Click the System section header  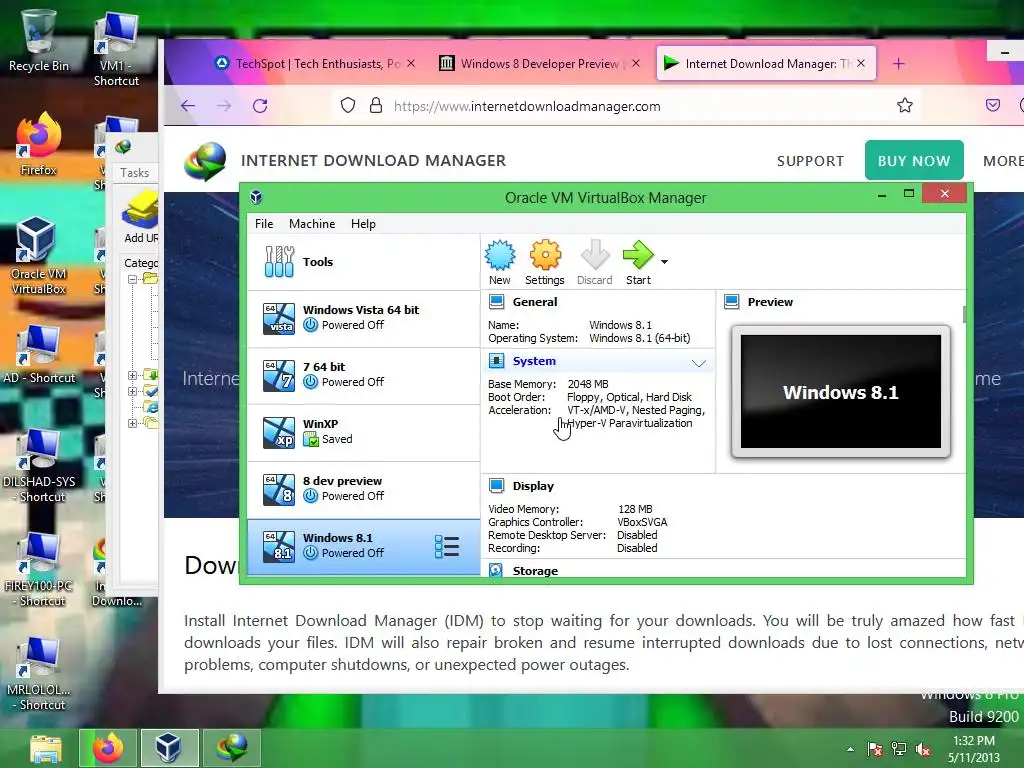(534, 361)
